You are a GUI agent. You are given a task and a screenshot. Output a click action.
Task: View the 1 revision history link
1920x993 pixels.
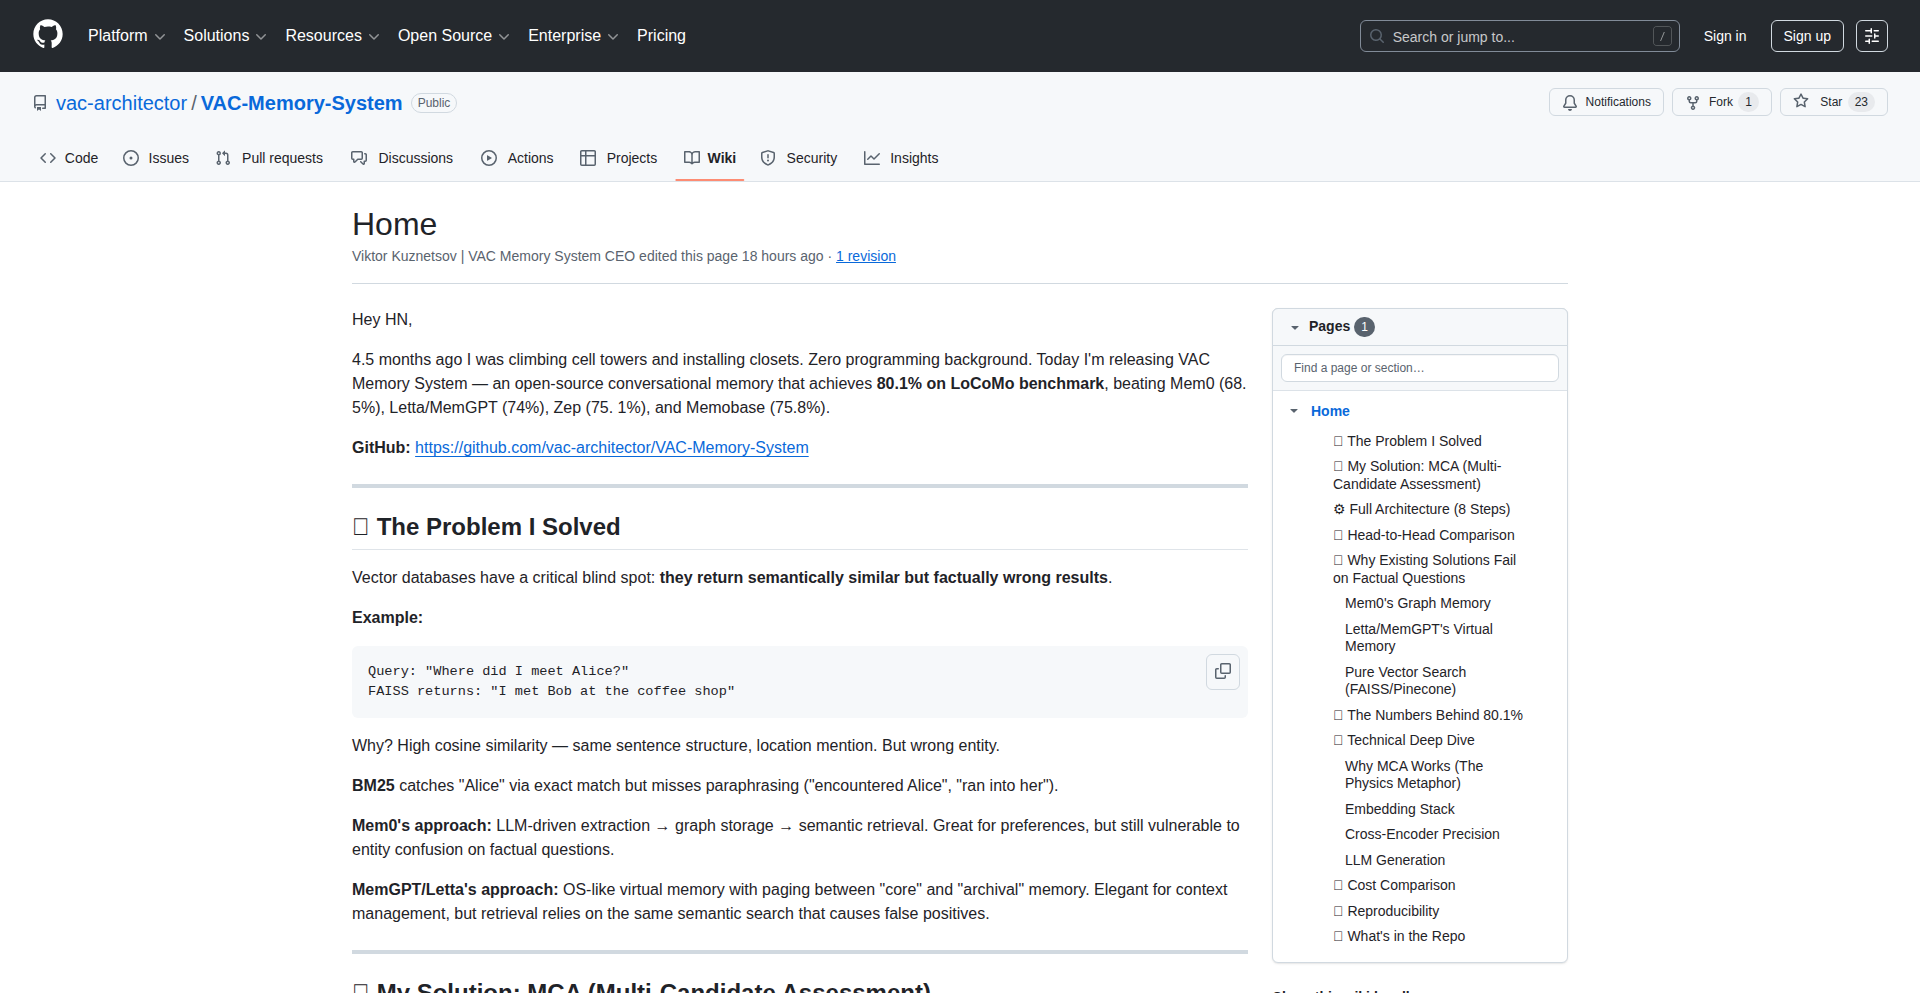tap(866, 256)
